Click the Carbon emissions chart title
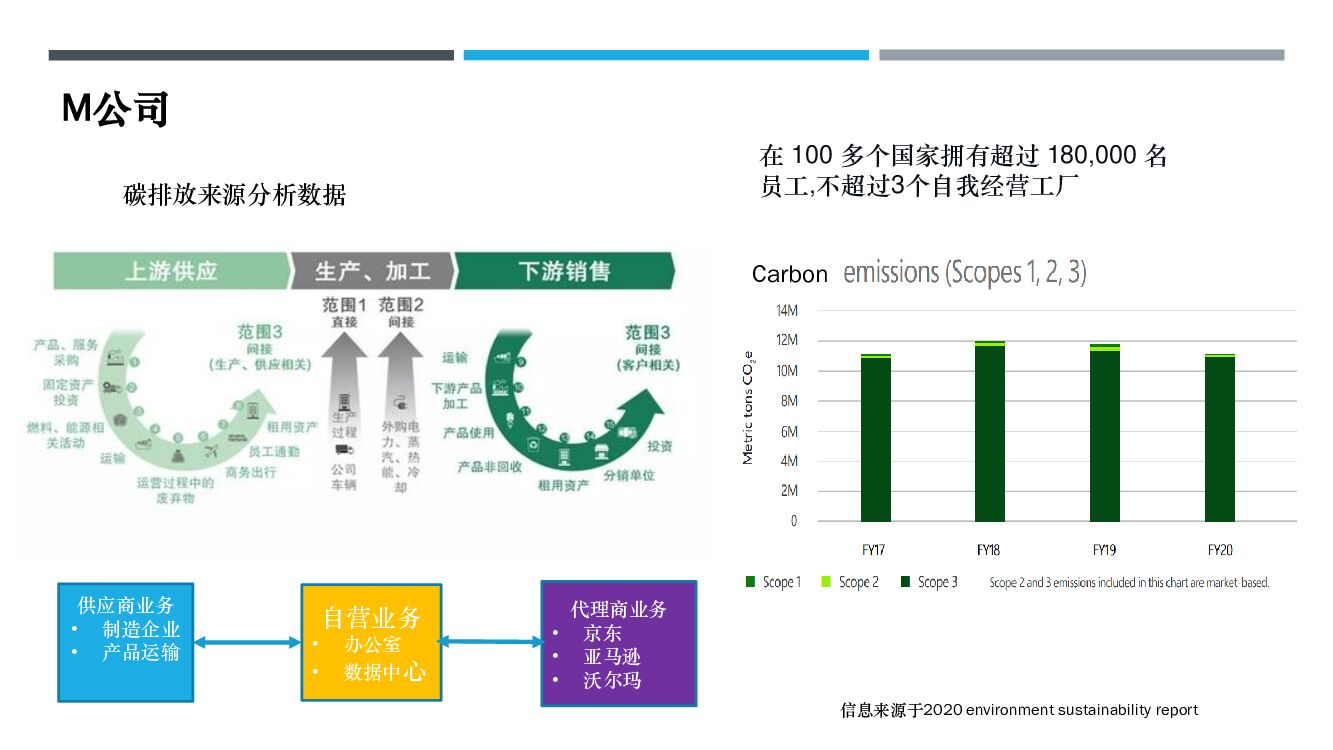This screenshot has height=750, width=1333. 919,272
